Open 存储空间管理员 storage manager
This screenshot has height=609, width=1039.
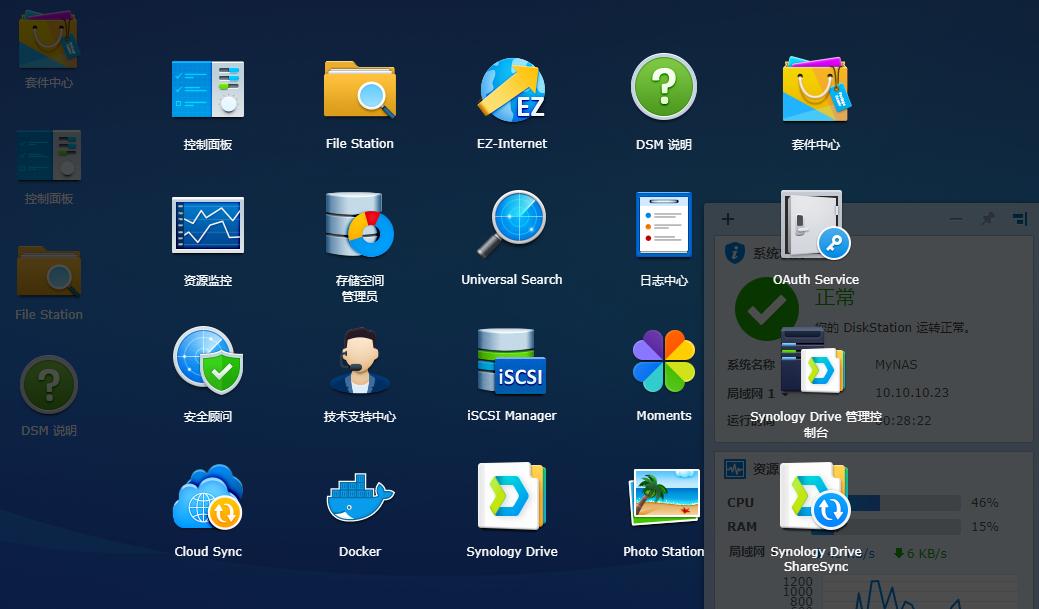(x=360, y=225)
